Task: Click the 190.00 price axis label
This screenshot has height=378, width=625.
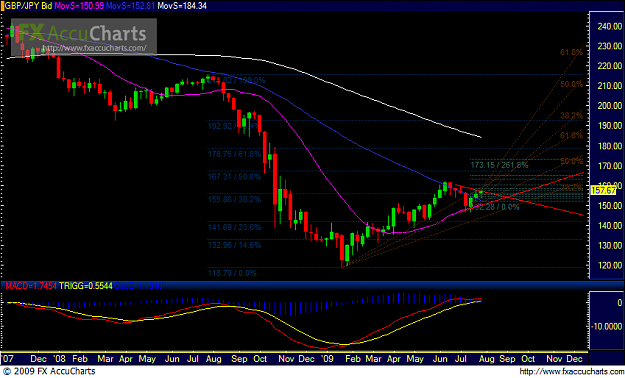Action: click(610, 126)
